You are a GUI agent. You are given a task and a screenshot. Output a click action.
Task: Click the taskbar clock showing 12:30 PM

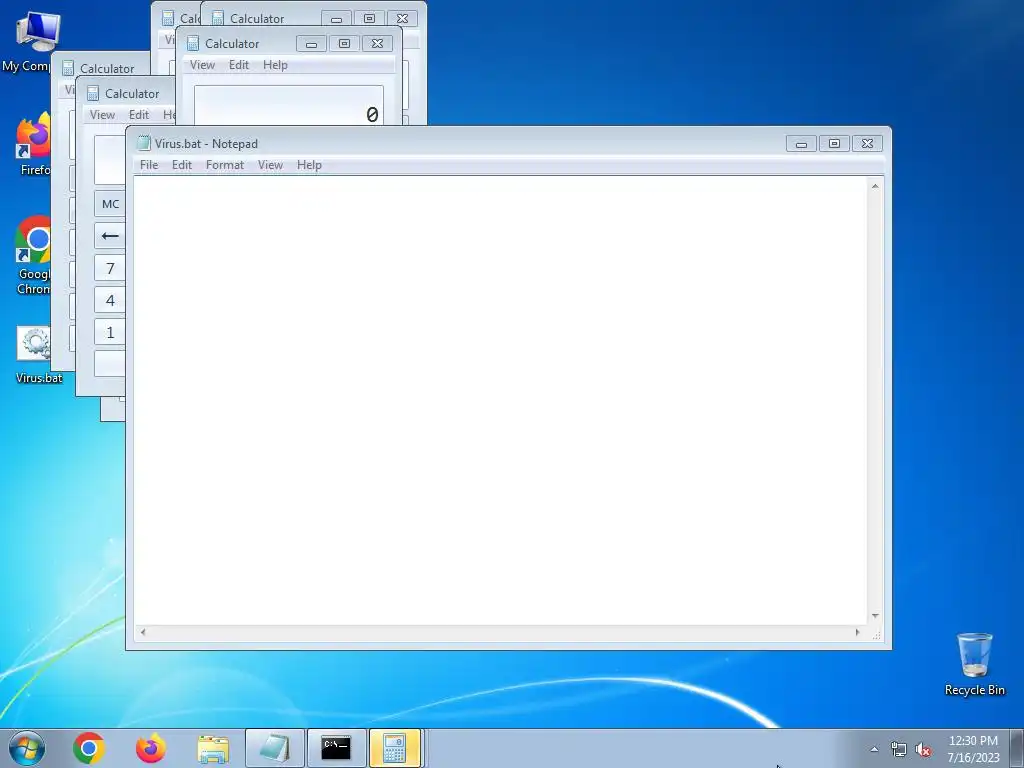click(973, 749)
